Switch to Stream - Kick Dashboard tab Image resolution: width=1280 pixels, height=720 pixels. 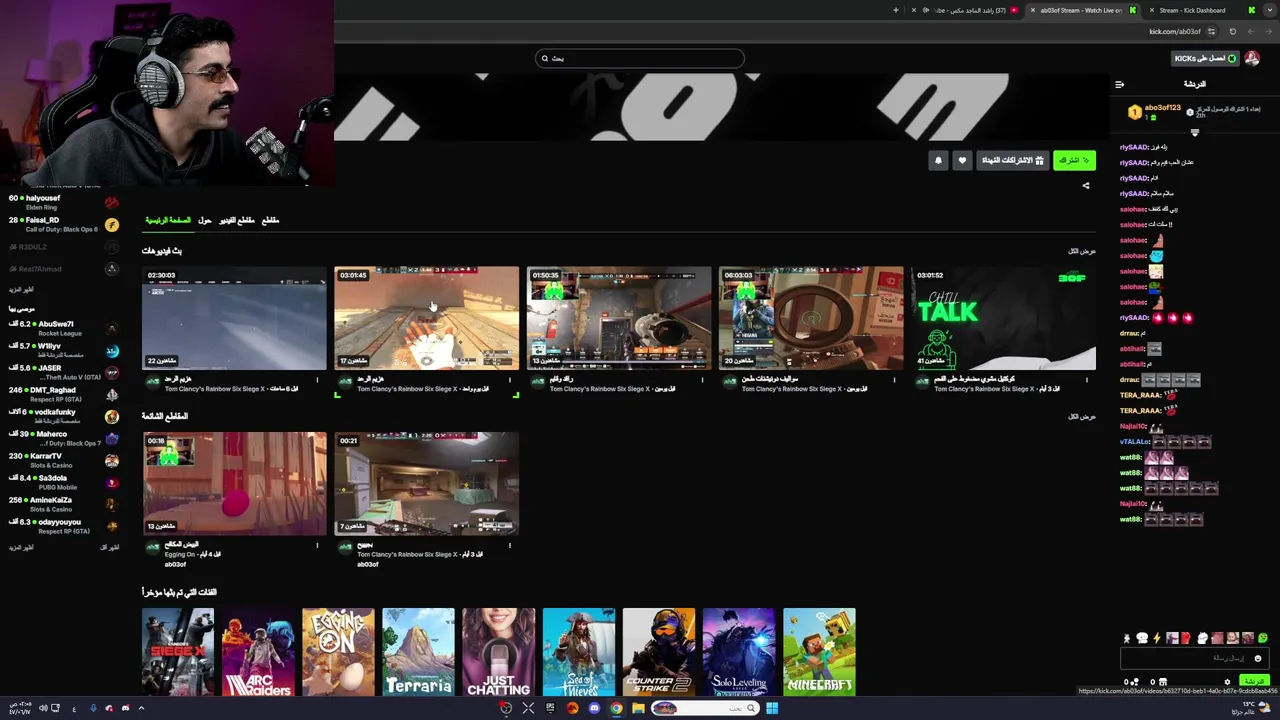(1198, 10)
